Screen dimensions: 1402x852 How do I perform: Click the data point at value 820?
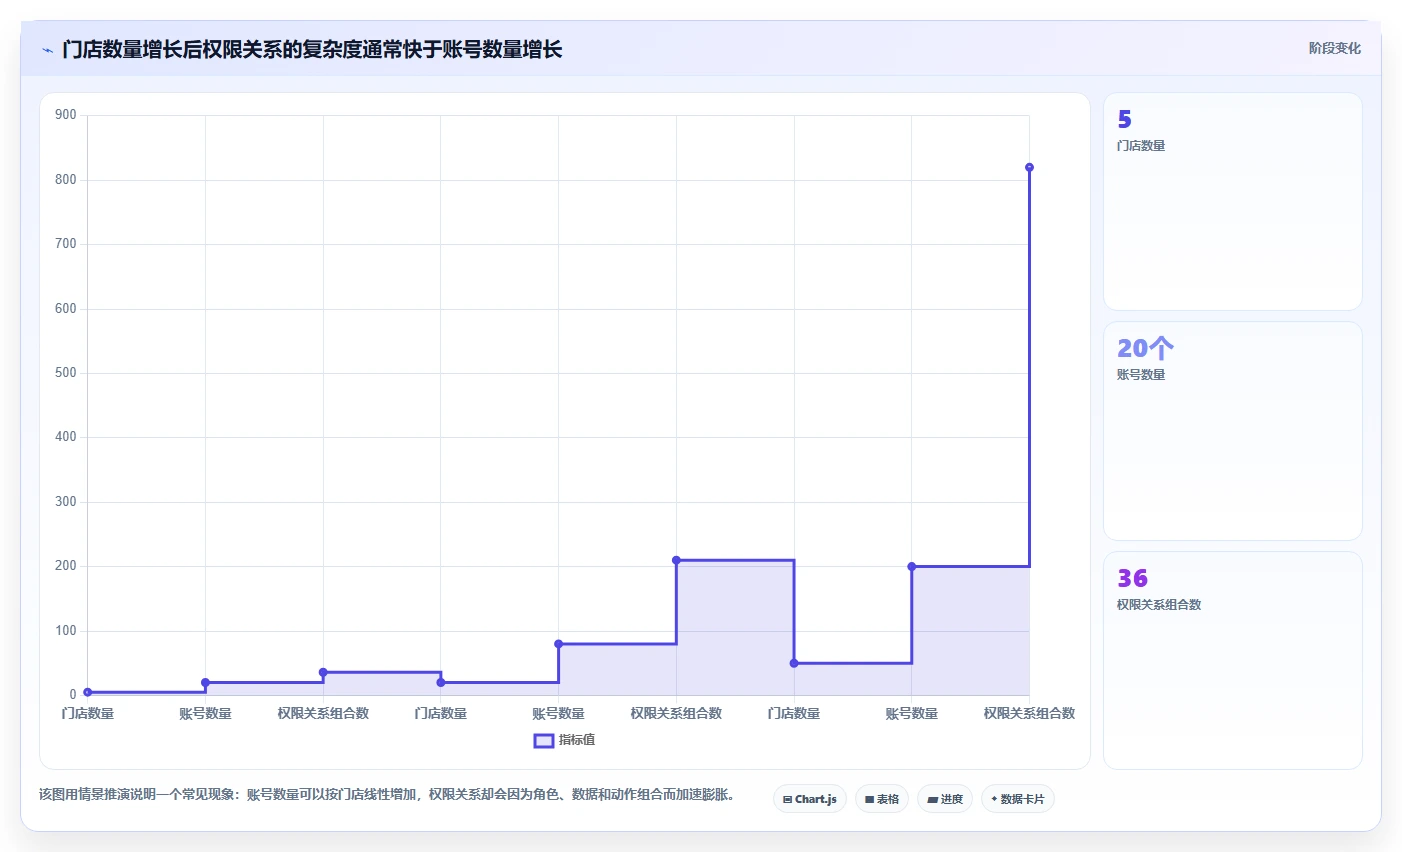pyautogui.click(x=1029, y=168)
